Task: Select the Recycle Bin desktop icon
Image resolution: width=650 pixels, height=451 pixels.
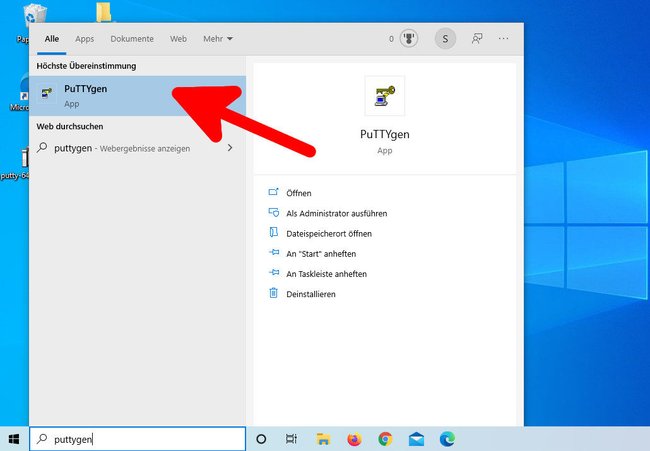Action: (34, 15)
